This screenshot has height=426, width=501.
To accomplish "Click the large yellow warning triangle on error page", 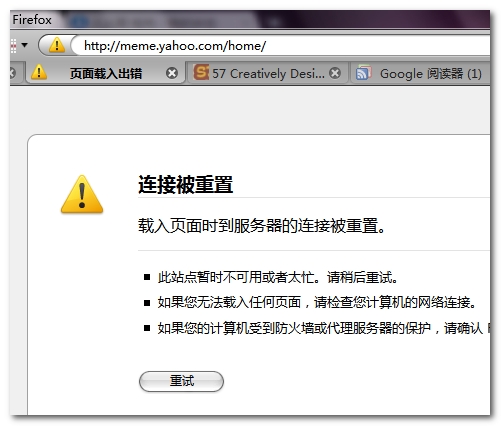I will [82, 194].
